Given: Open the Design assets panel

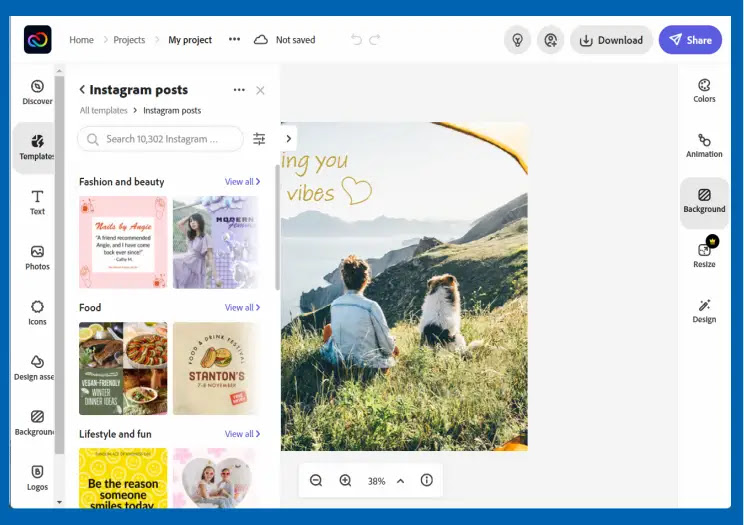Looking at the screenshot, I should [x=34, y=368].
